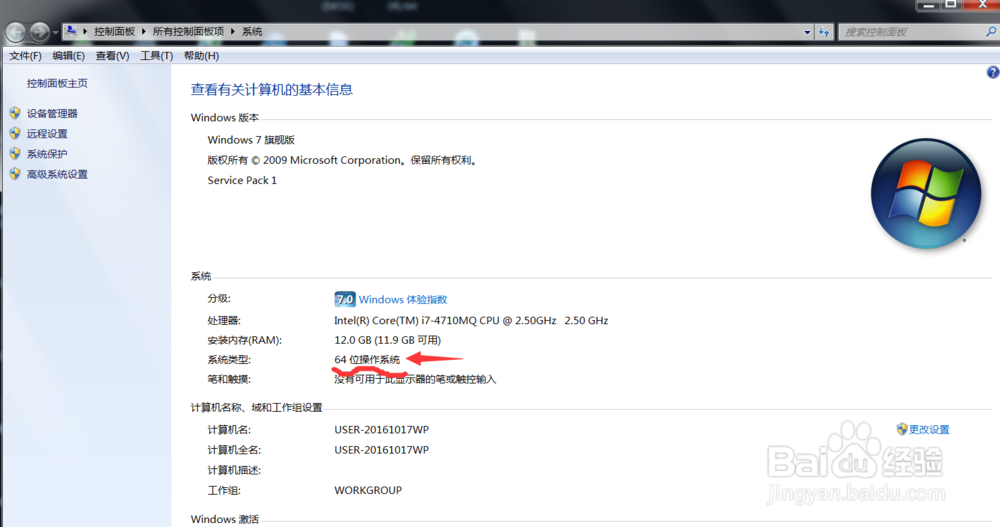
Task: Click shield icon beside 高级系统设置
Action: [x=15, y=174]
